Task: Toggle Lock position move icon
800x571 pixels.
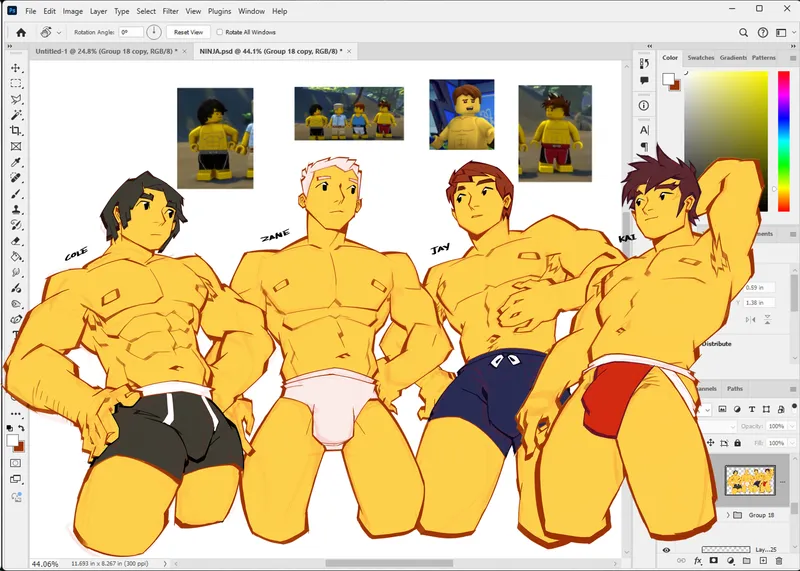Action: point(710,443)
